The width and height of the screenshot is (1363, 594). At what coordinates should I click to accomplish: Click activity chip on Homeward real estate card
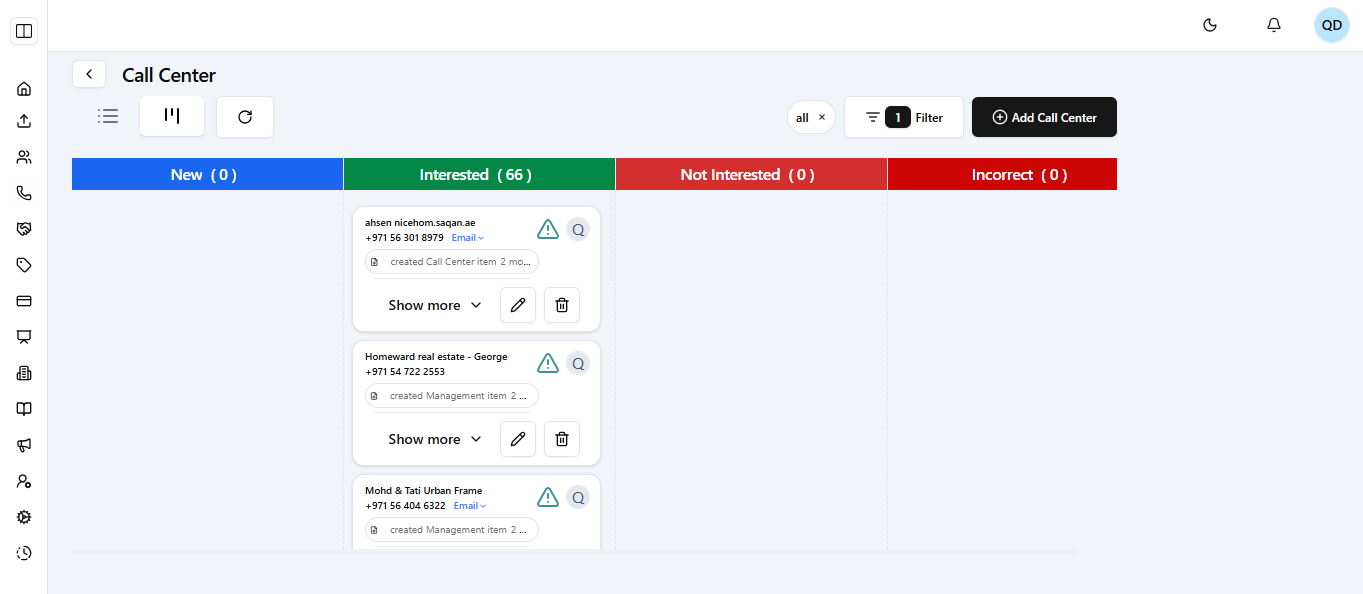[452, 396]
